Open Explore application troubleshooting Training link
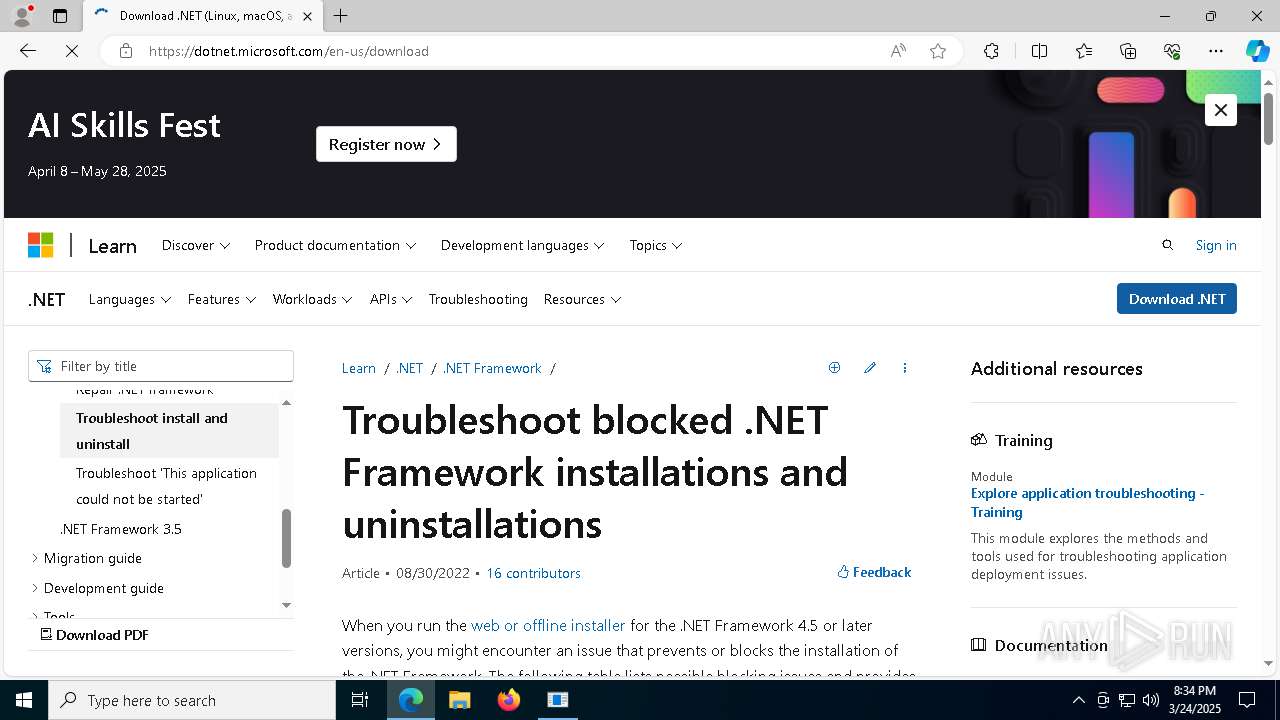The height and width of the screenshot is (720, 1280). point(1087,502)
